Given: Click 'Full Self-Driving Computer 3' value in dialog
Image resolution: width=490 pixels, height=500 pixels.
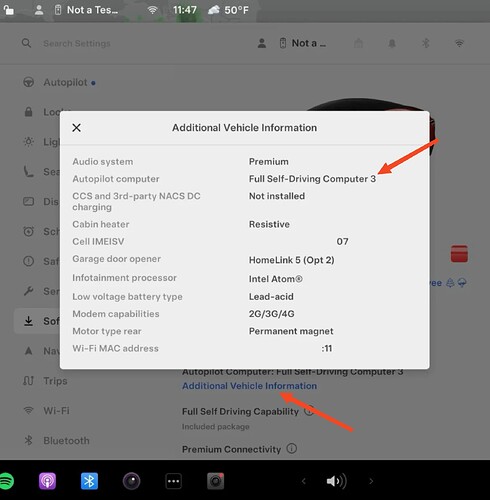Looking at the screenshot, I should tap(312, 179).
